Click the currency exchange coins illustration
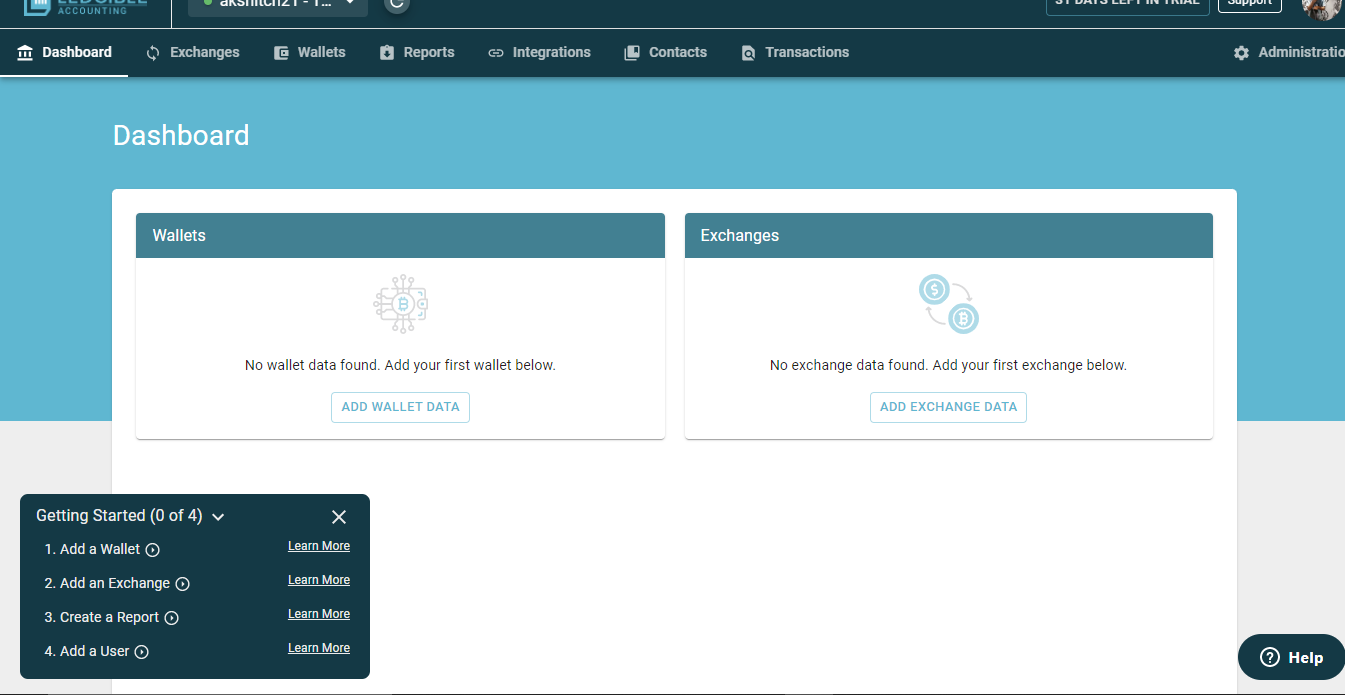Viewport: 1345px width, 695px height. tap(948, 305)
